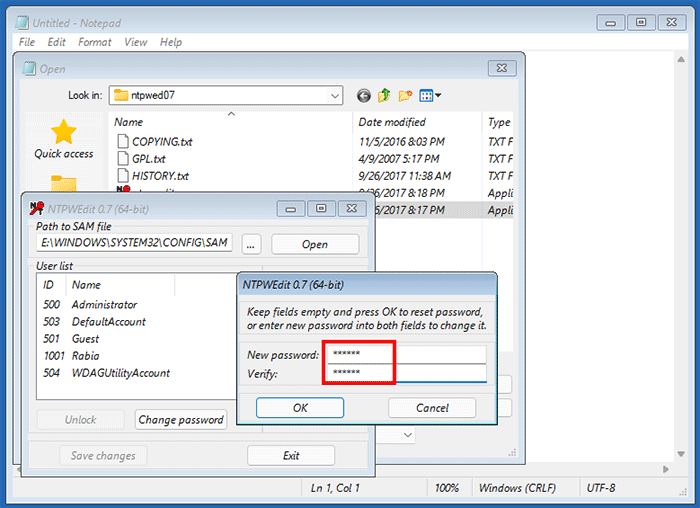The height and width of the screenshot is (508, 700).
Task: Click the Change password button
Action: point(181,420)
